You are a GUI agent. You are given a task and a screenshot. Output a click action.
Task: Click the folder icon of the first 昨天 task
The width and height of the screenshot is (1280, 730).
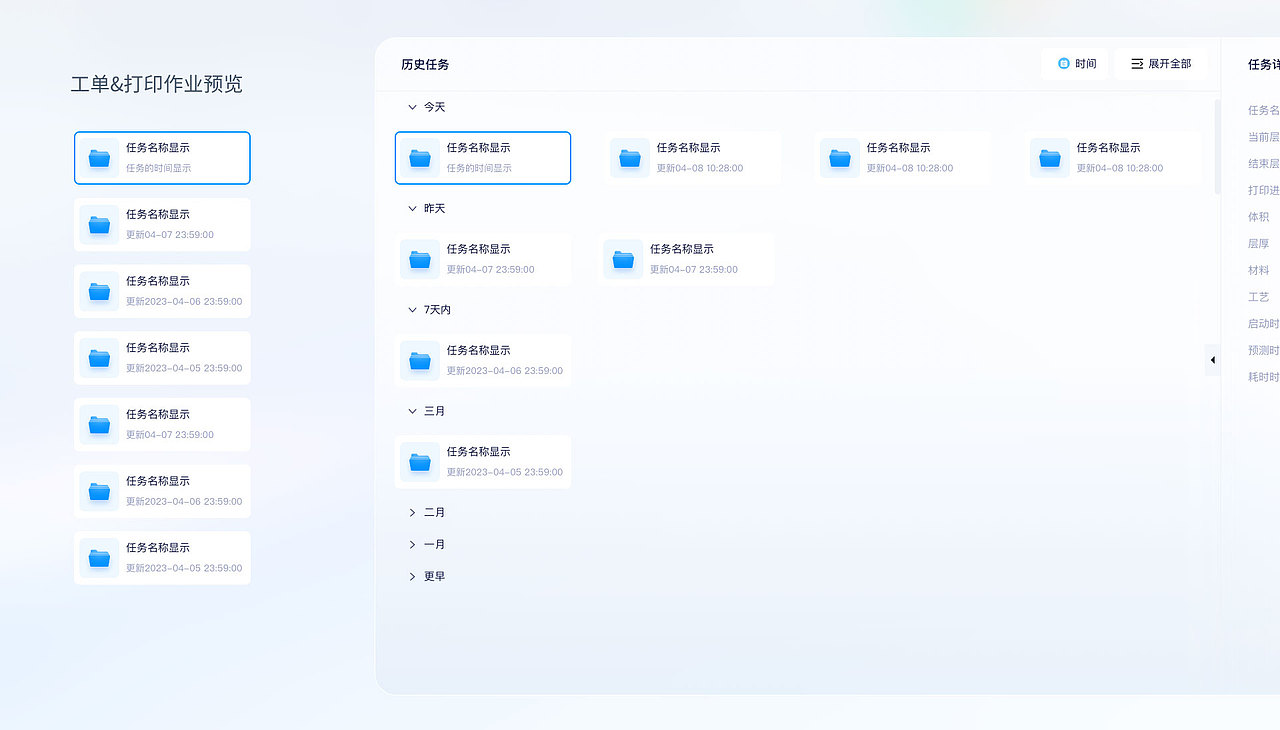(x=419, y=259)
